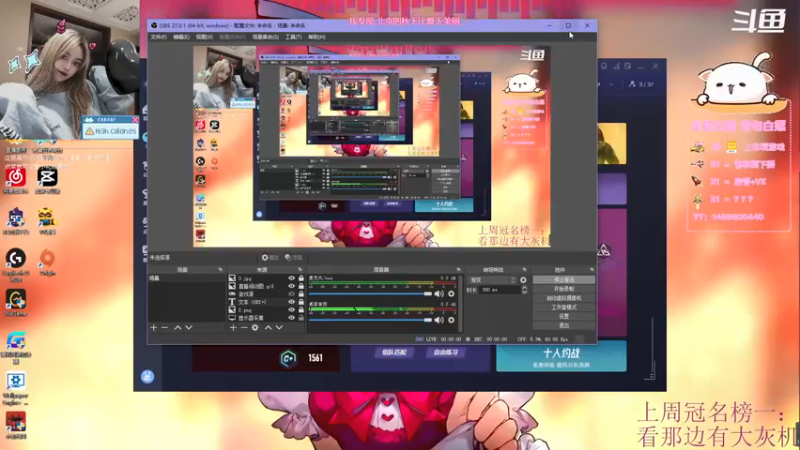Pop out the Sources dock panel
The height and width of the screenshot is (450, 800).
pos(300,269)
